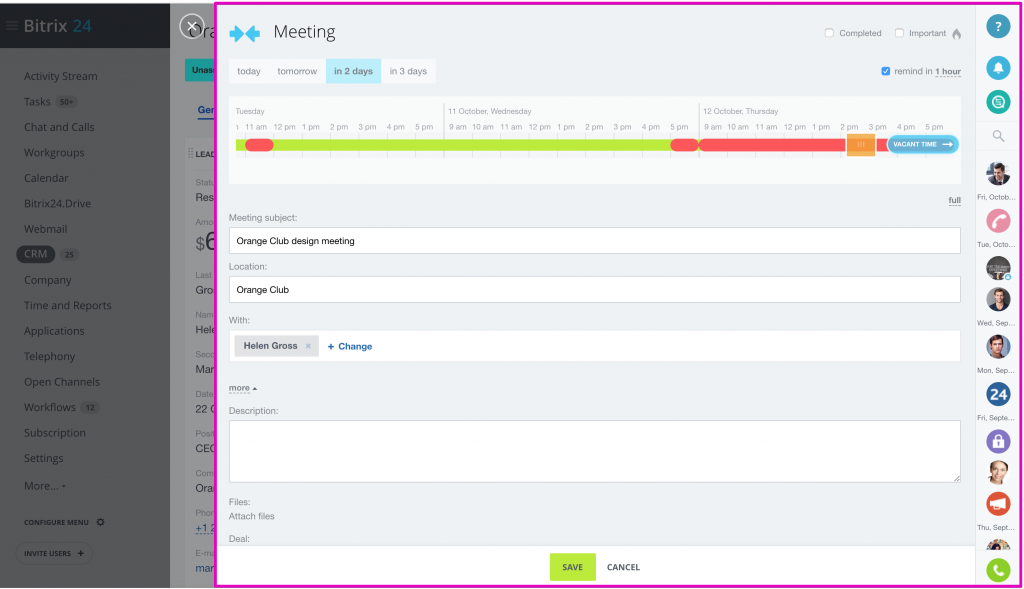
Task: Click the Bitrix 24 logo
Action: [x=57, y=26]
